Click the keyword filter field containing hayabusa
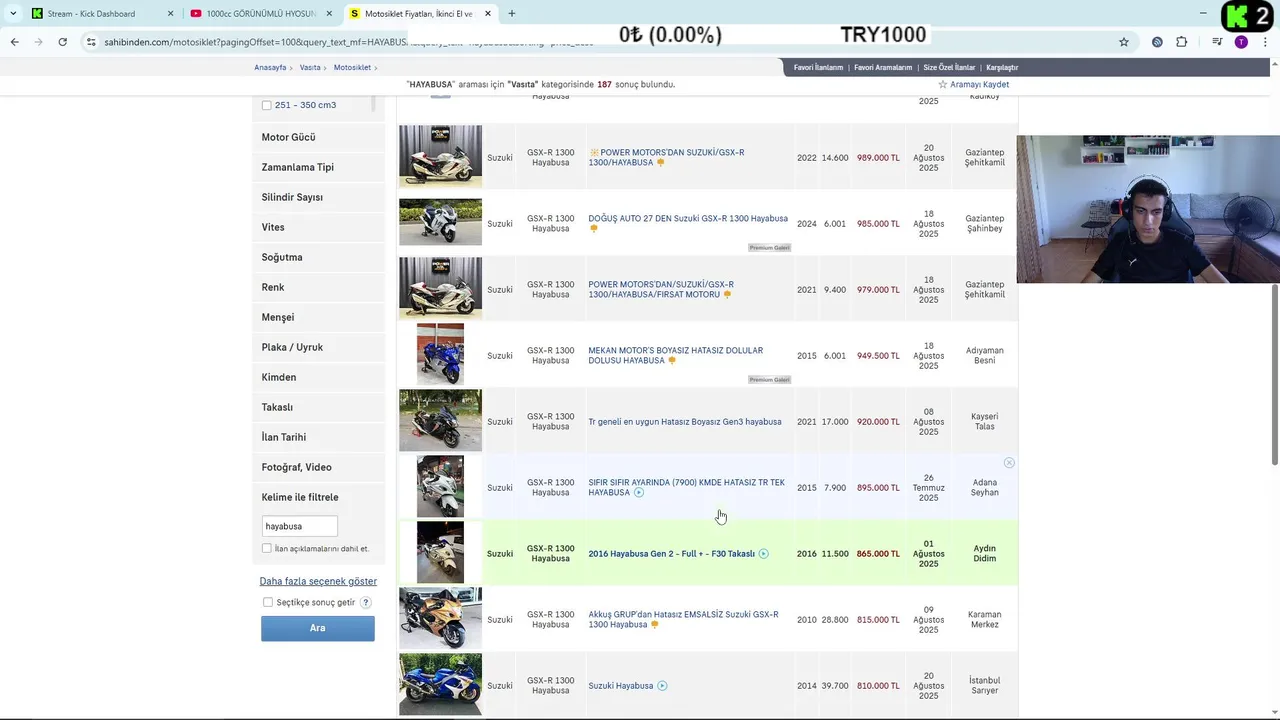This screenshot has height=720, width=1280. point(299,526)
